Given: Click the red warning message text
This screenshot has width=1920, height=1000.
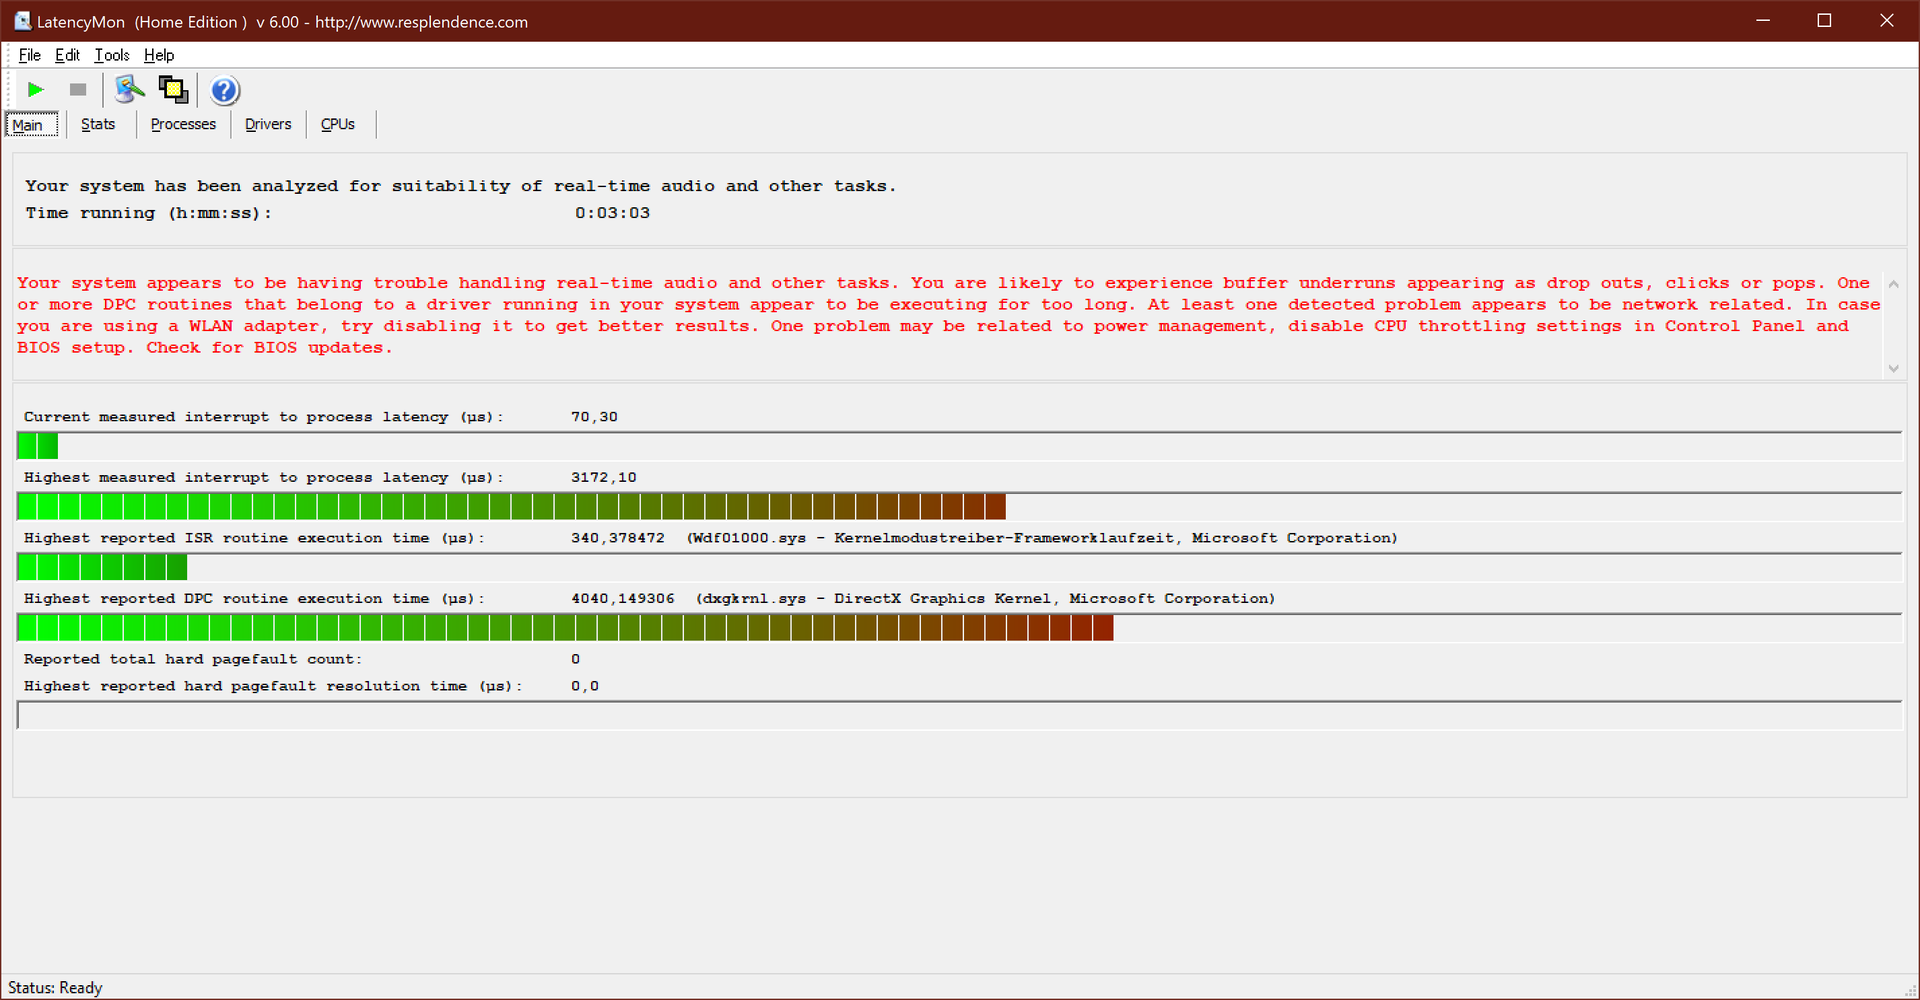Looking at the screenshot, I should click(948, 315).
